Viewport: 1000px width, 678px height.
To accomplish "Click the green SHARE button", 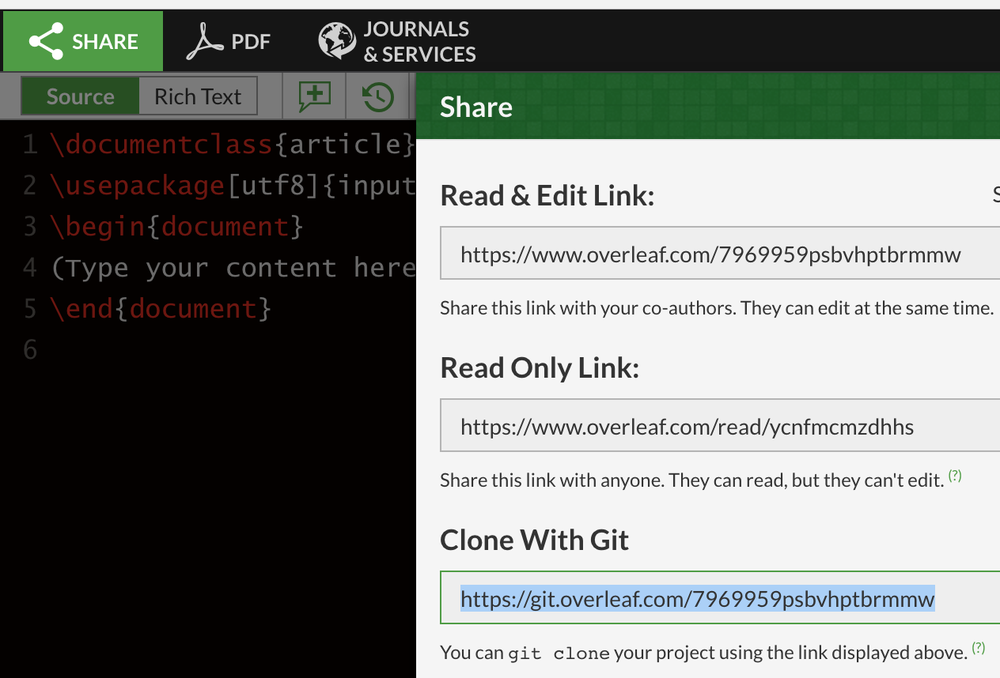I will click(83, 41).
